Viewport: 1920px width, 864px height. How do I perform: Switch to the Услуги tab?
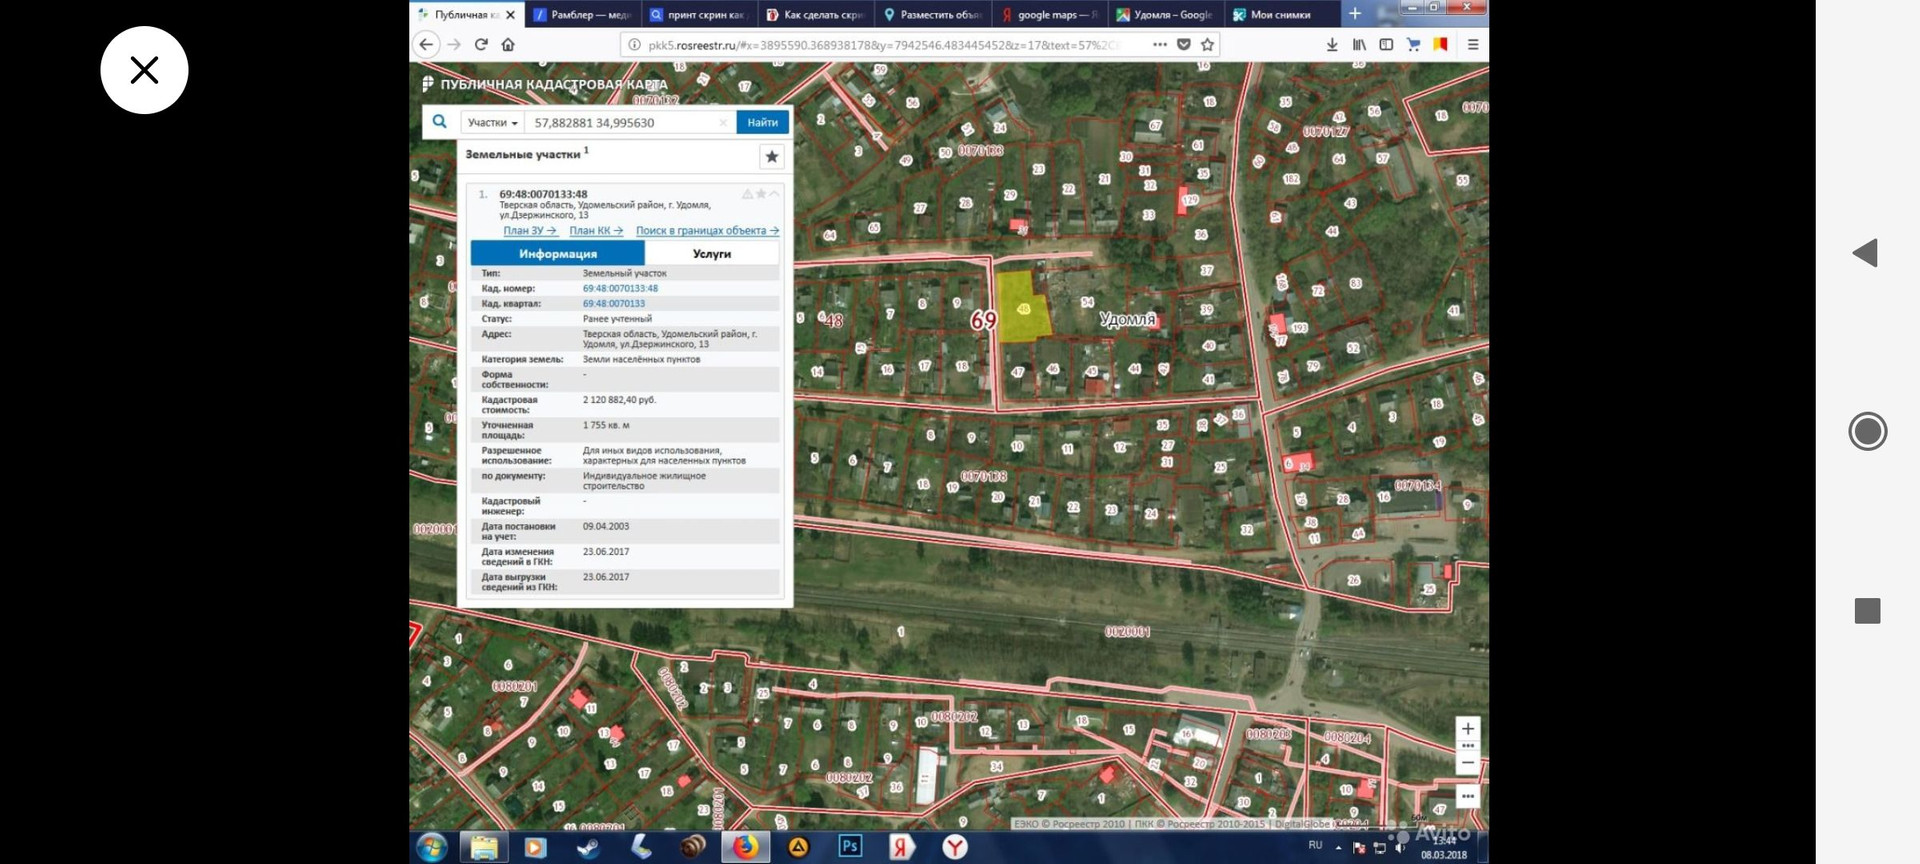tap(711, 254)
